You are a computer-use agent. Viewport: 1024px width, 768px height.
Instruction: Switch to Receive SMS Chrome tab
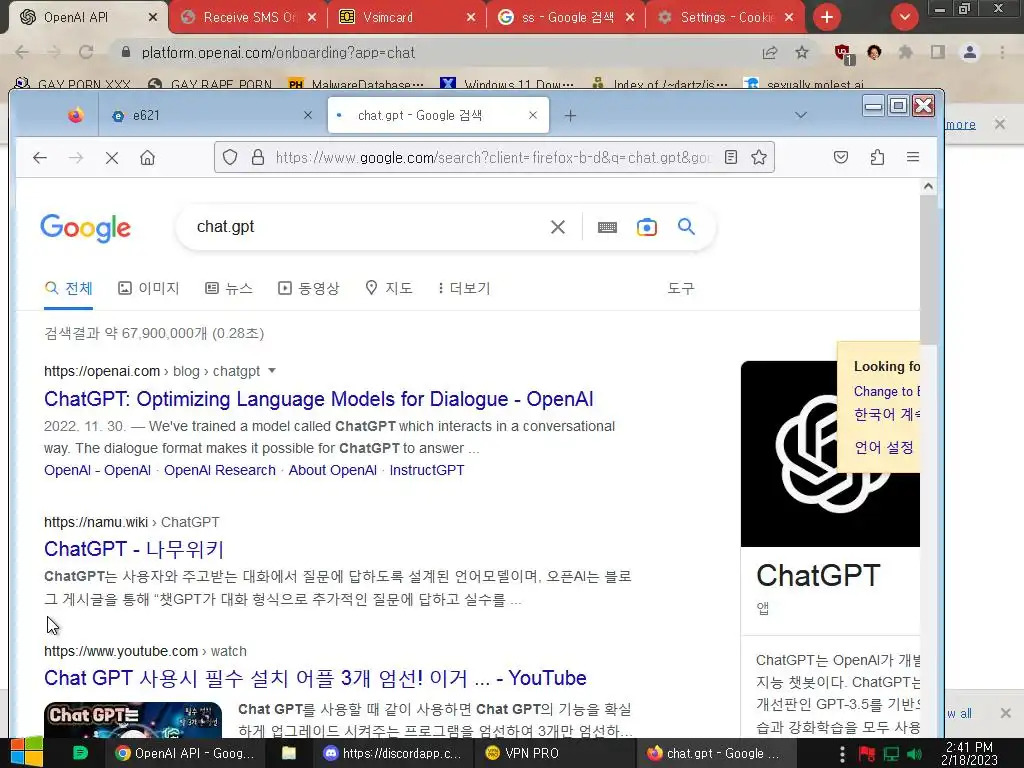[248, 18]
